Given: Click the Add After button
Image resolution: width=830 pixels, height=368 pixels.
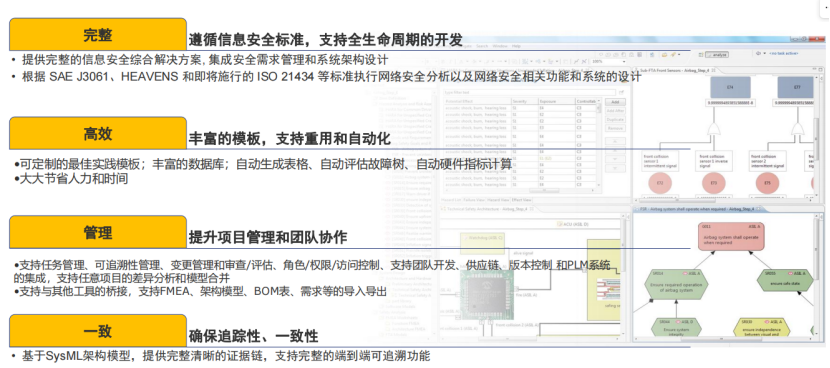Looking at the screenshot, I should click(614, 111).
